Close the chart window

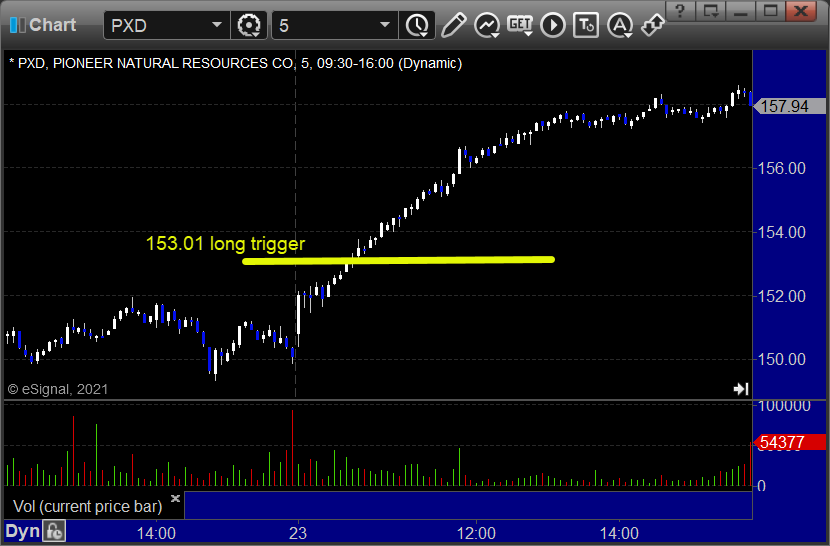[x=801, y=11]
